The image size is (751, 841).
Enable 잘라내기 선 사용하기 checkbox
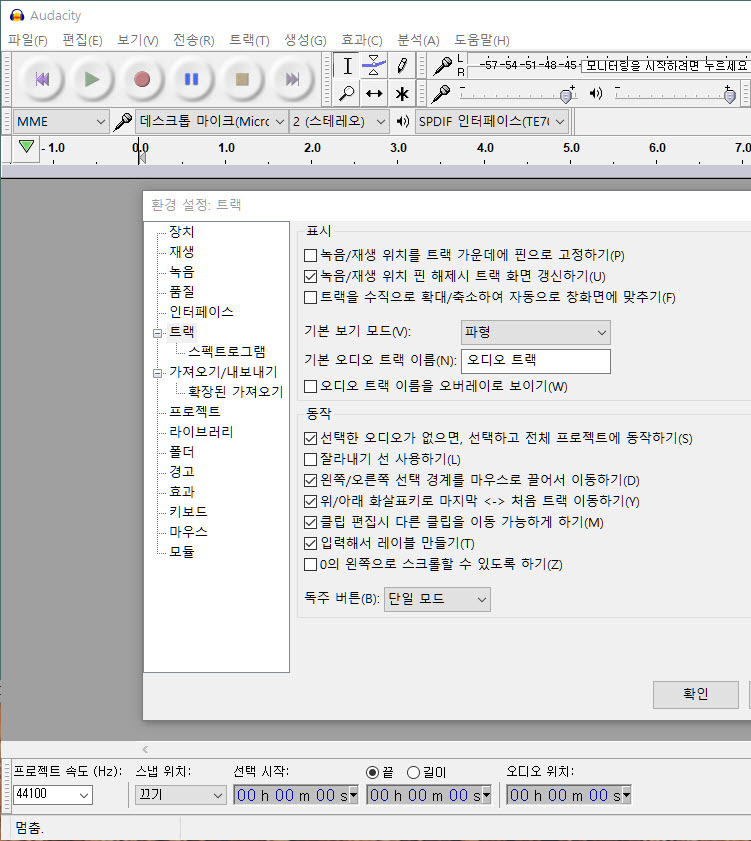(x=310, y=459)
